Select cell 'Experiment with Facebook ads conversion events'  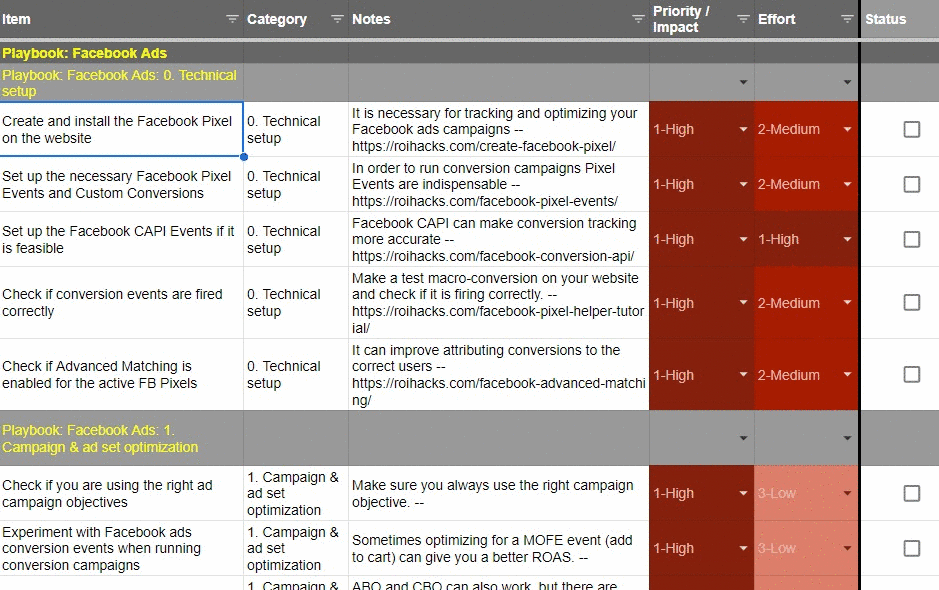(x=122, y=548)
